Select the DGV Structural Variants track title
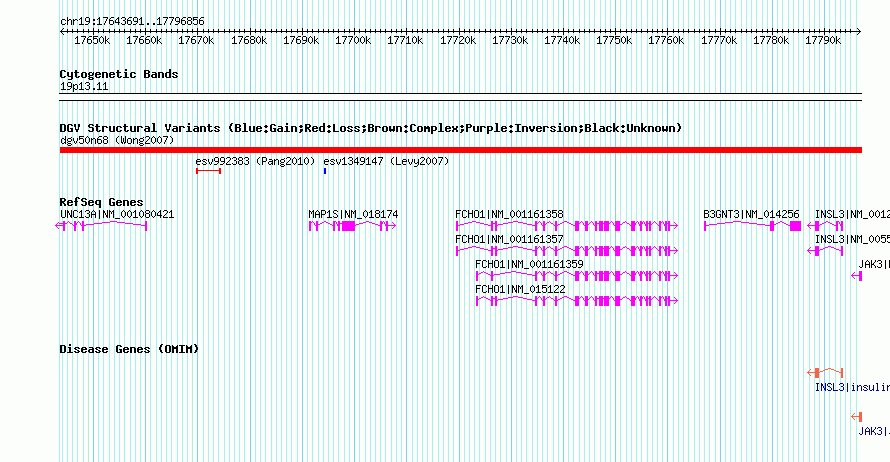The image size is (890, 462). tap(371, 128)
